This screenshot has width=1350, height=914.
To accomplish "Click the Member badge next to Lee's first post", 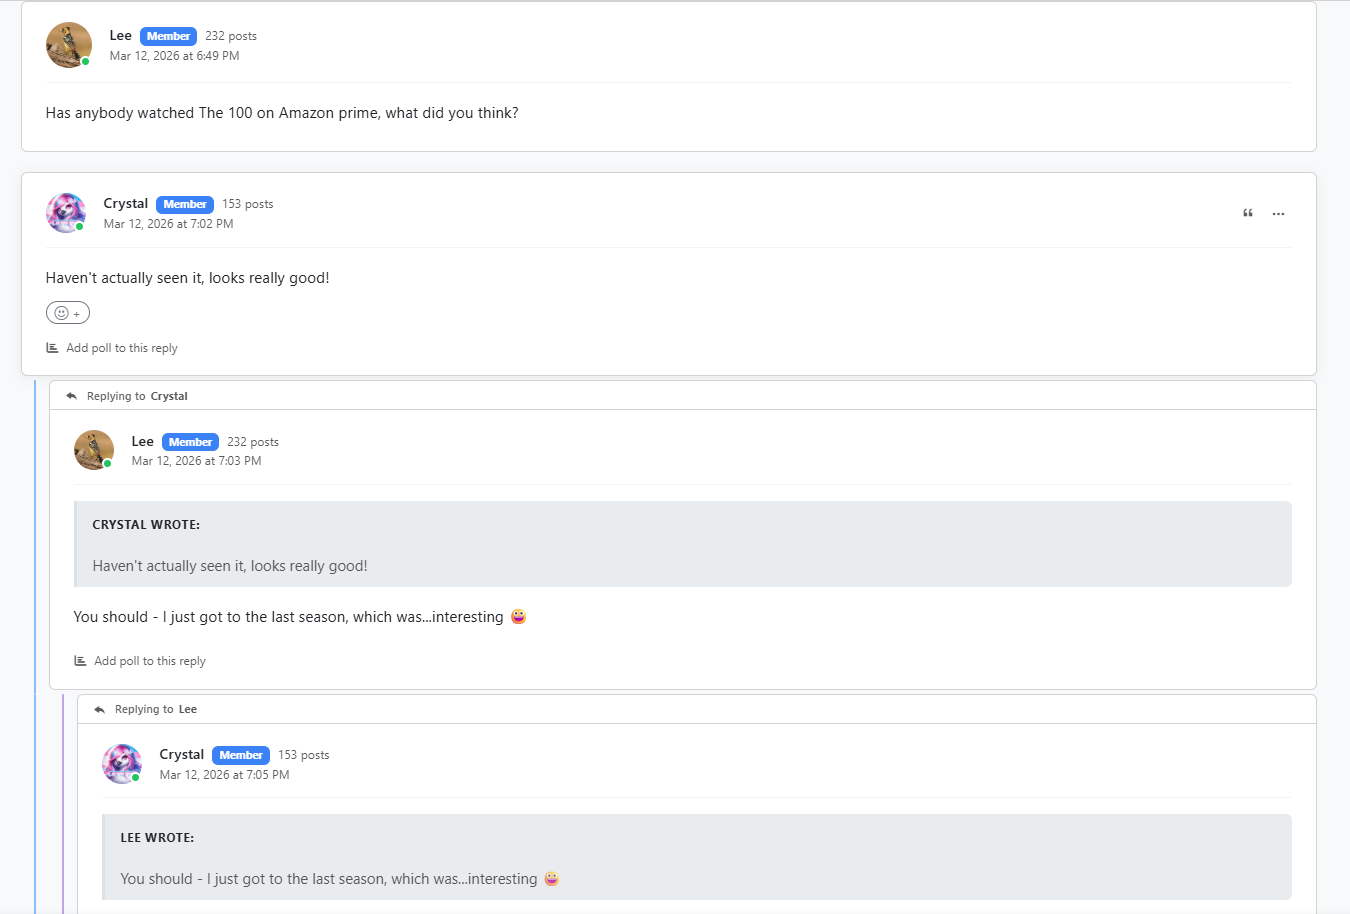I will (x=168, y=36).
